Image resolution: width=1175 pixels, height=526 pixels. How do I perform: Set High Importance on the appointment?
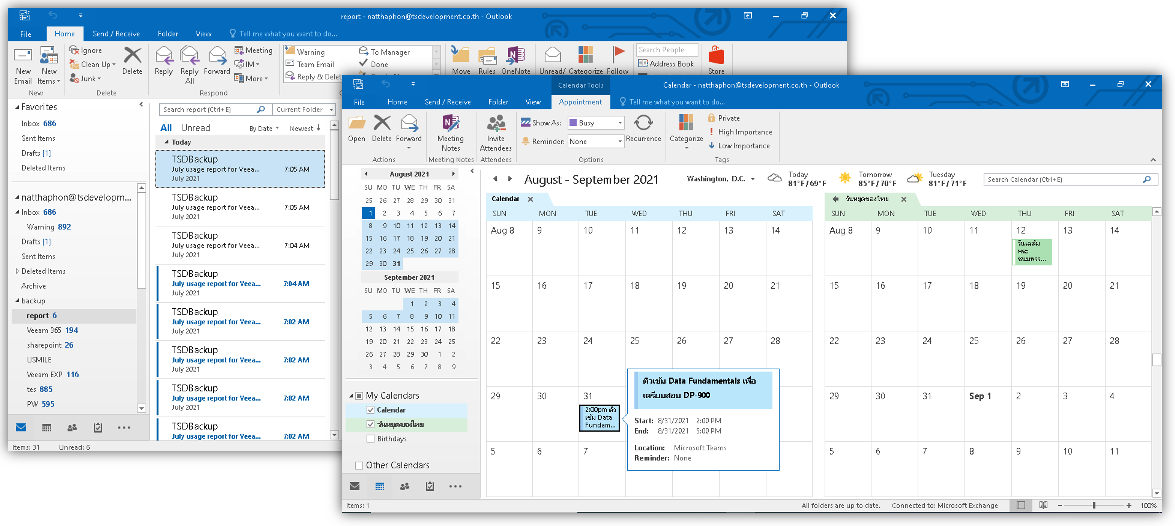[740, 132]
